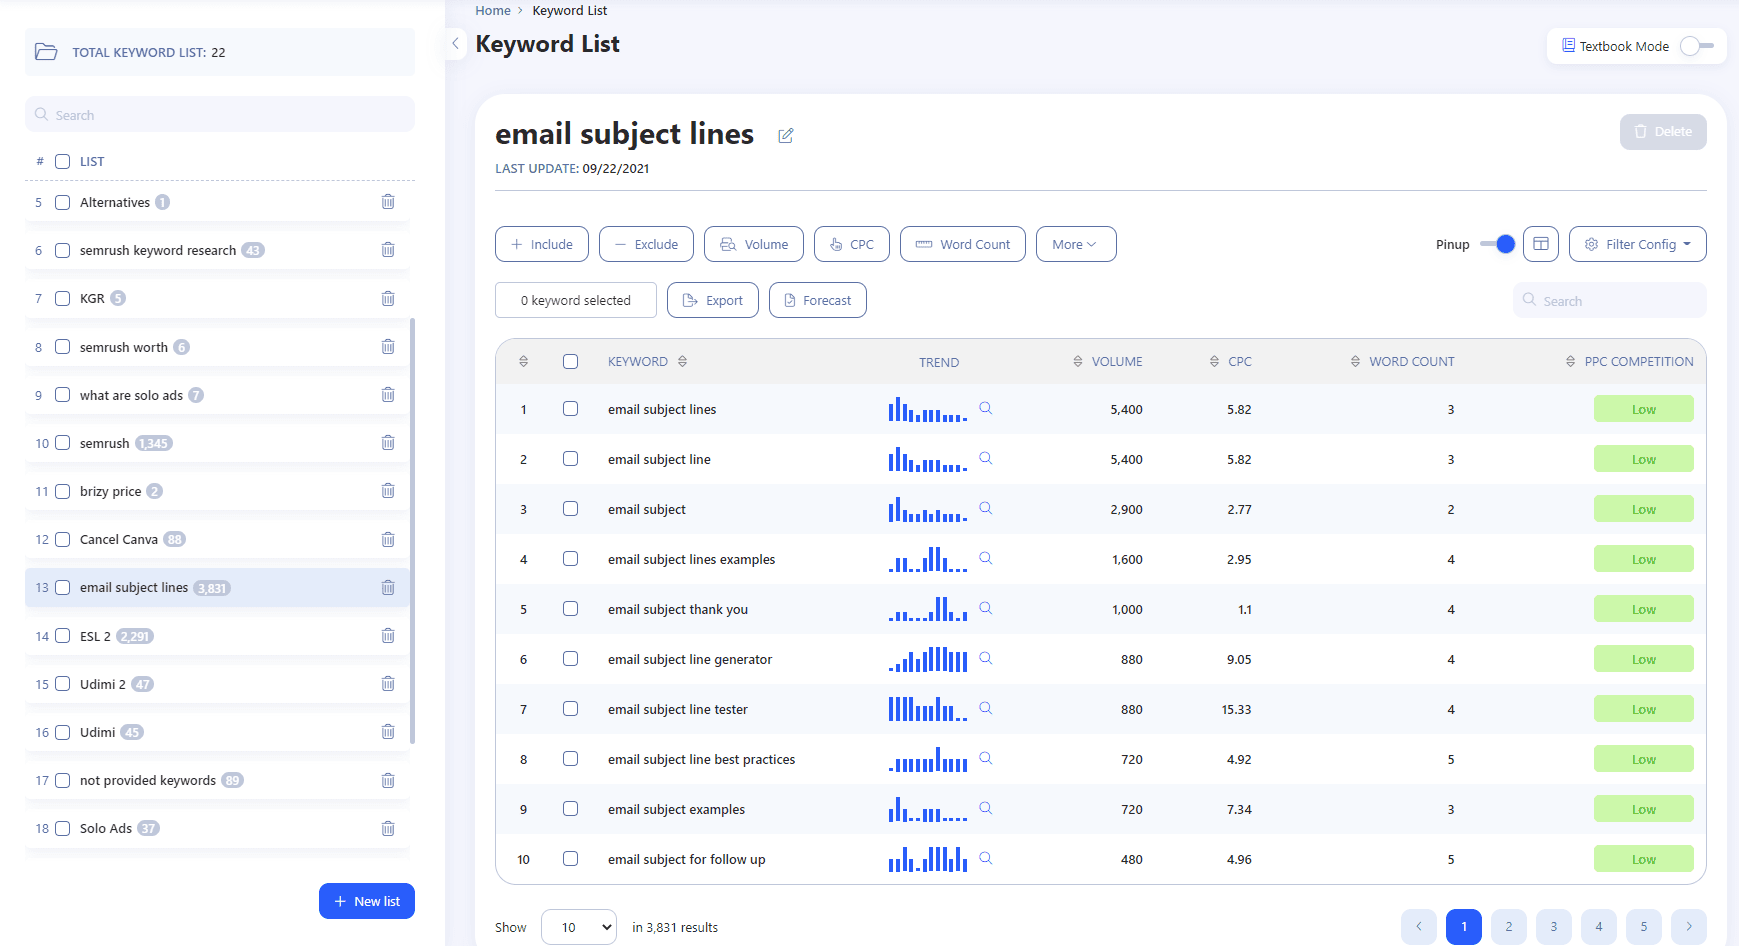Select the Udimi list checkbox

click(x=62, y=732)
